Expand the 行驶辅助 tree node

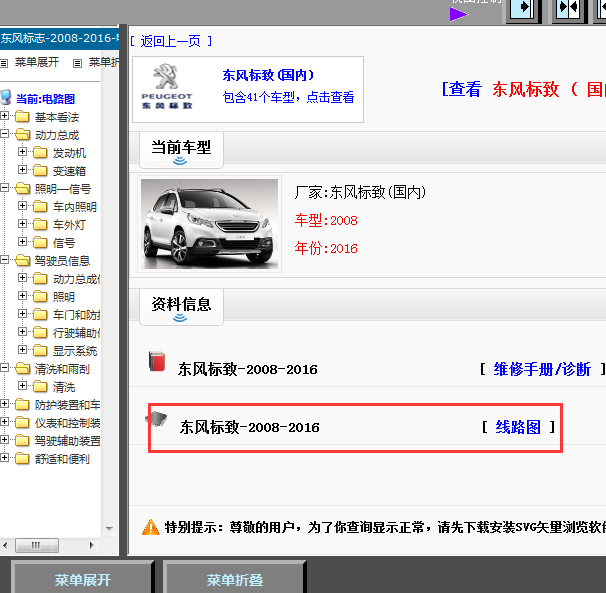click(22, 332)
